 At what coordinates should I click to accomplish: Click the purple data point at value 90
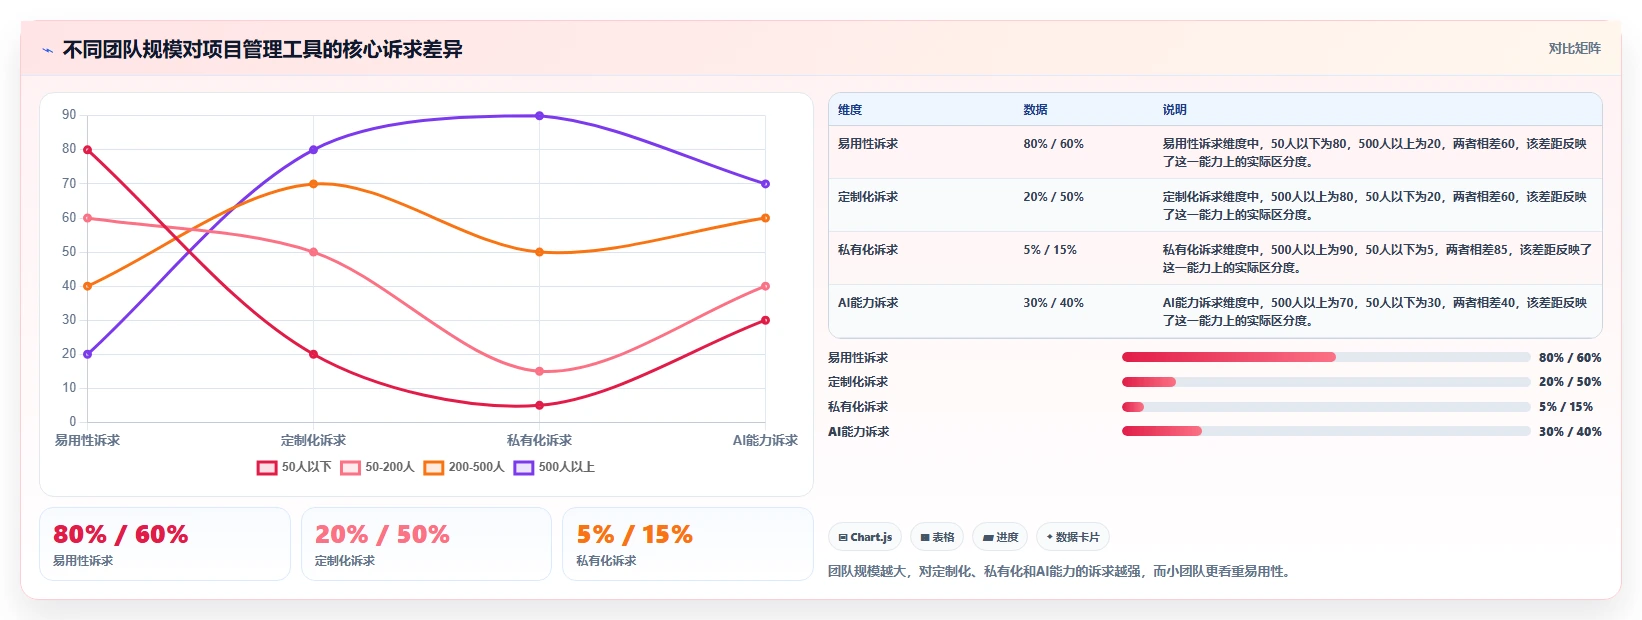click(540, 116)
